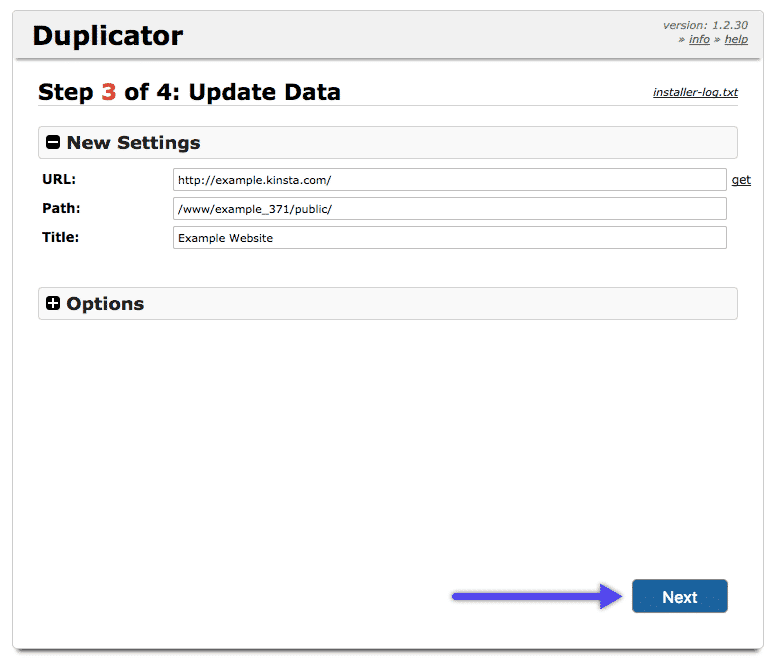Click the URL label
The image size is (774, 664).
point(59,180)
